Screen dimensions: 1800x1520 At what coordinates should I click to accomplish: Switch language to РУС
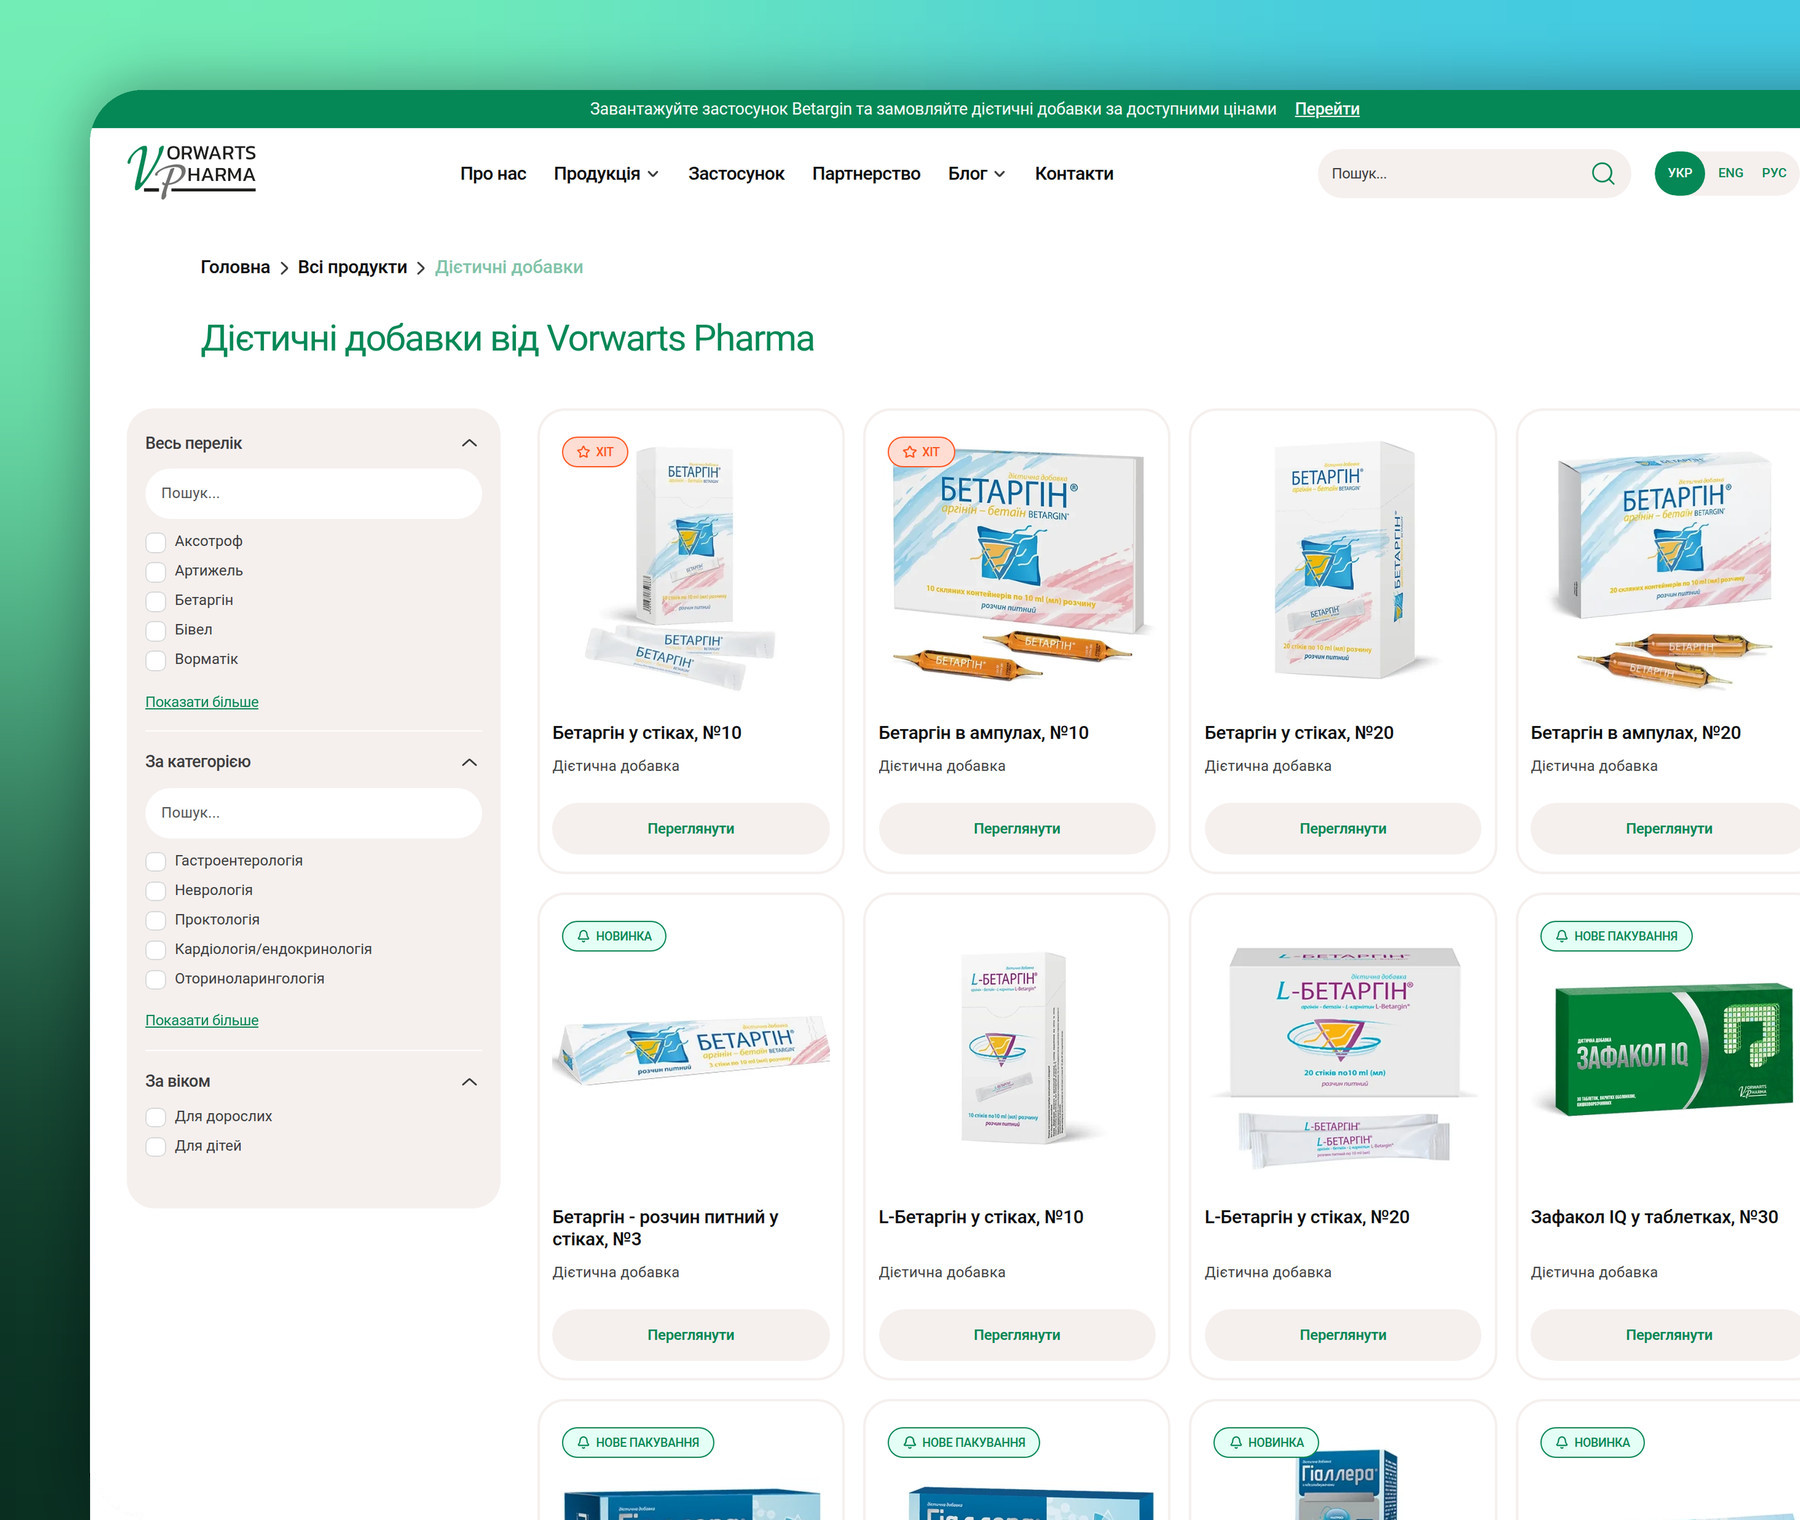tap(1774, 173)
